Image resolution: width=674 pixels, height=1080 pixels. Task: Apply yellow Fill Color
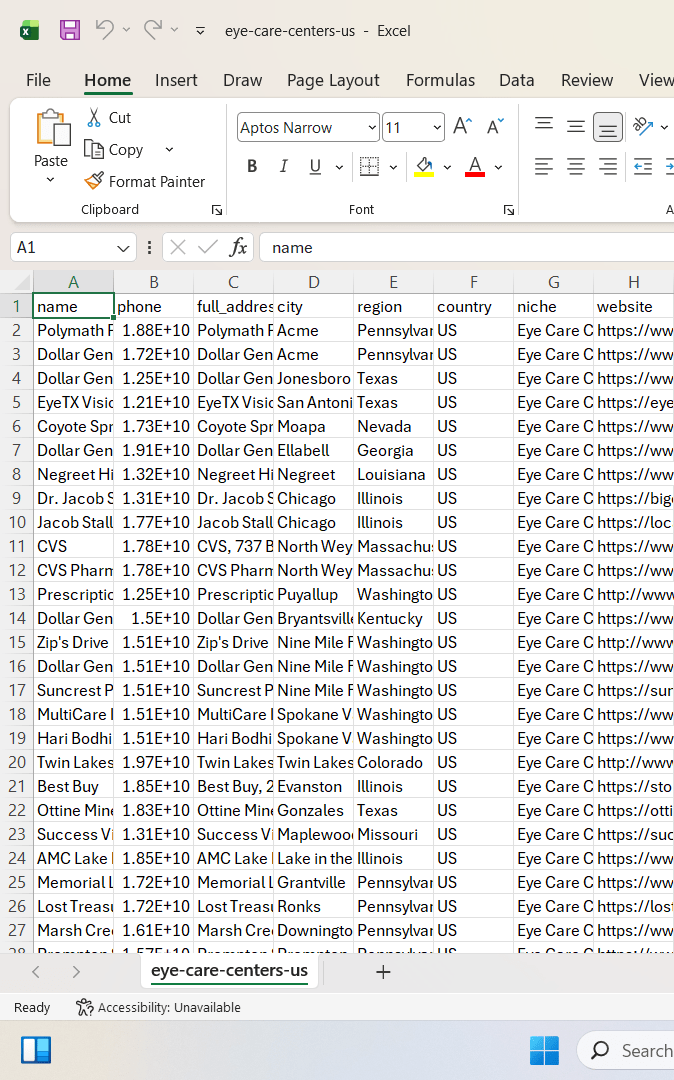pos(424,167)
